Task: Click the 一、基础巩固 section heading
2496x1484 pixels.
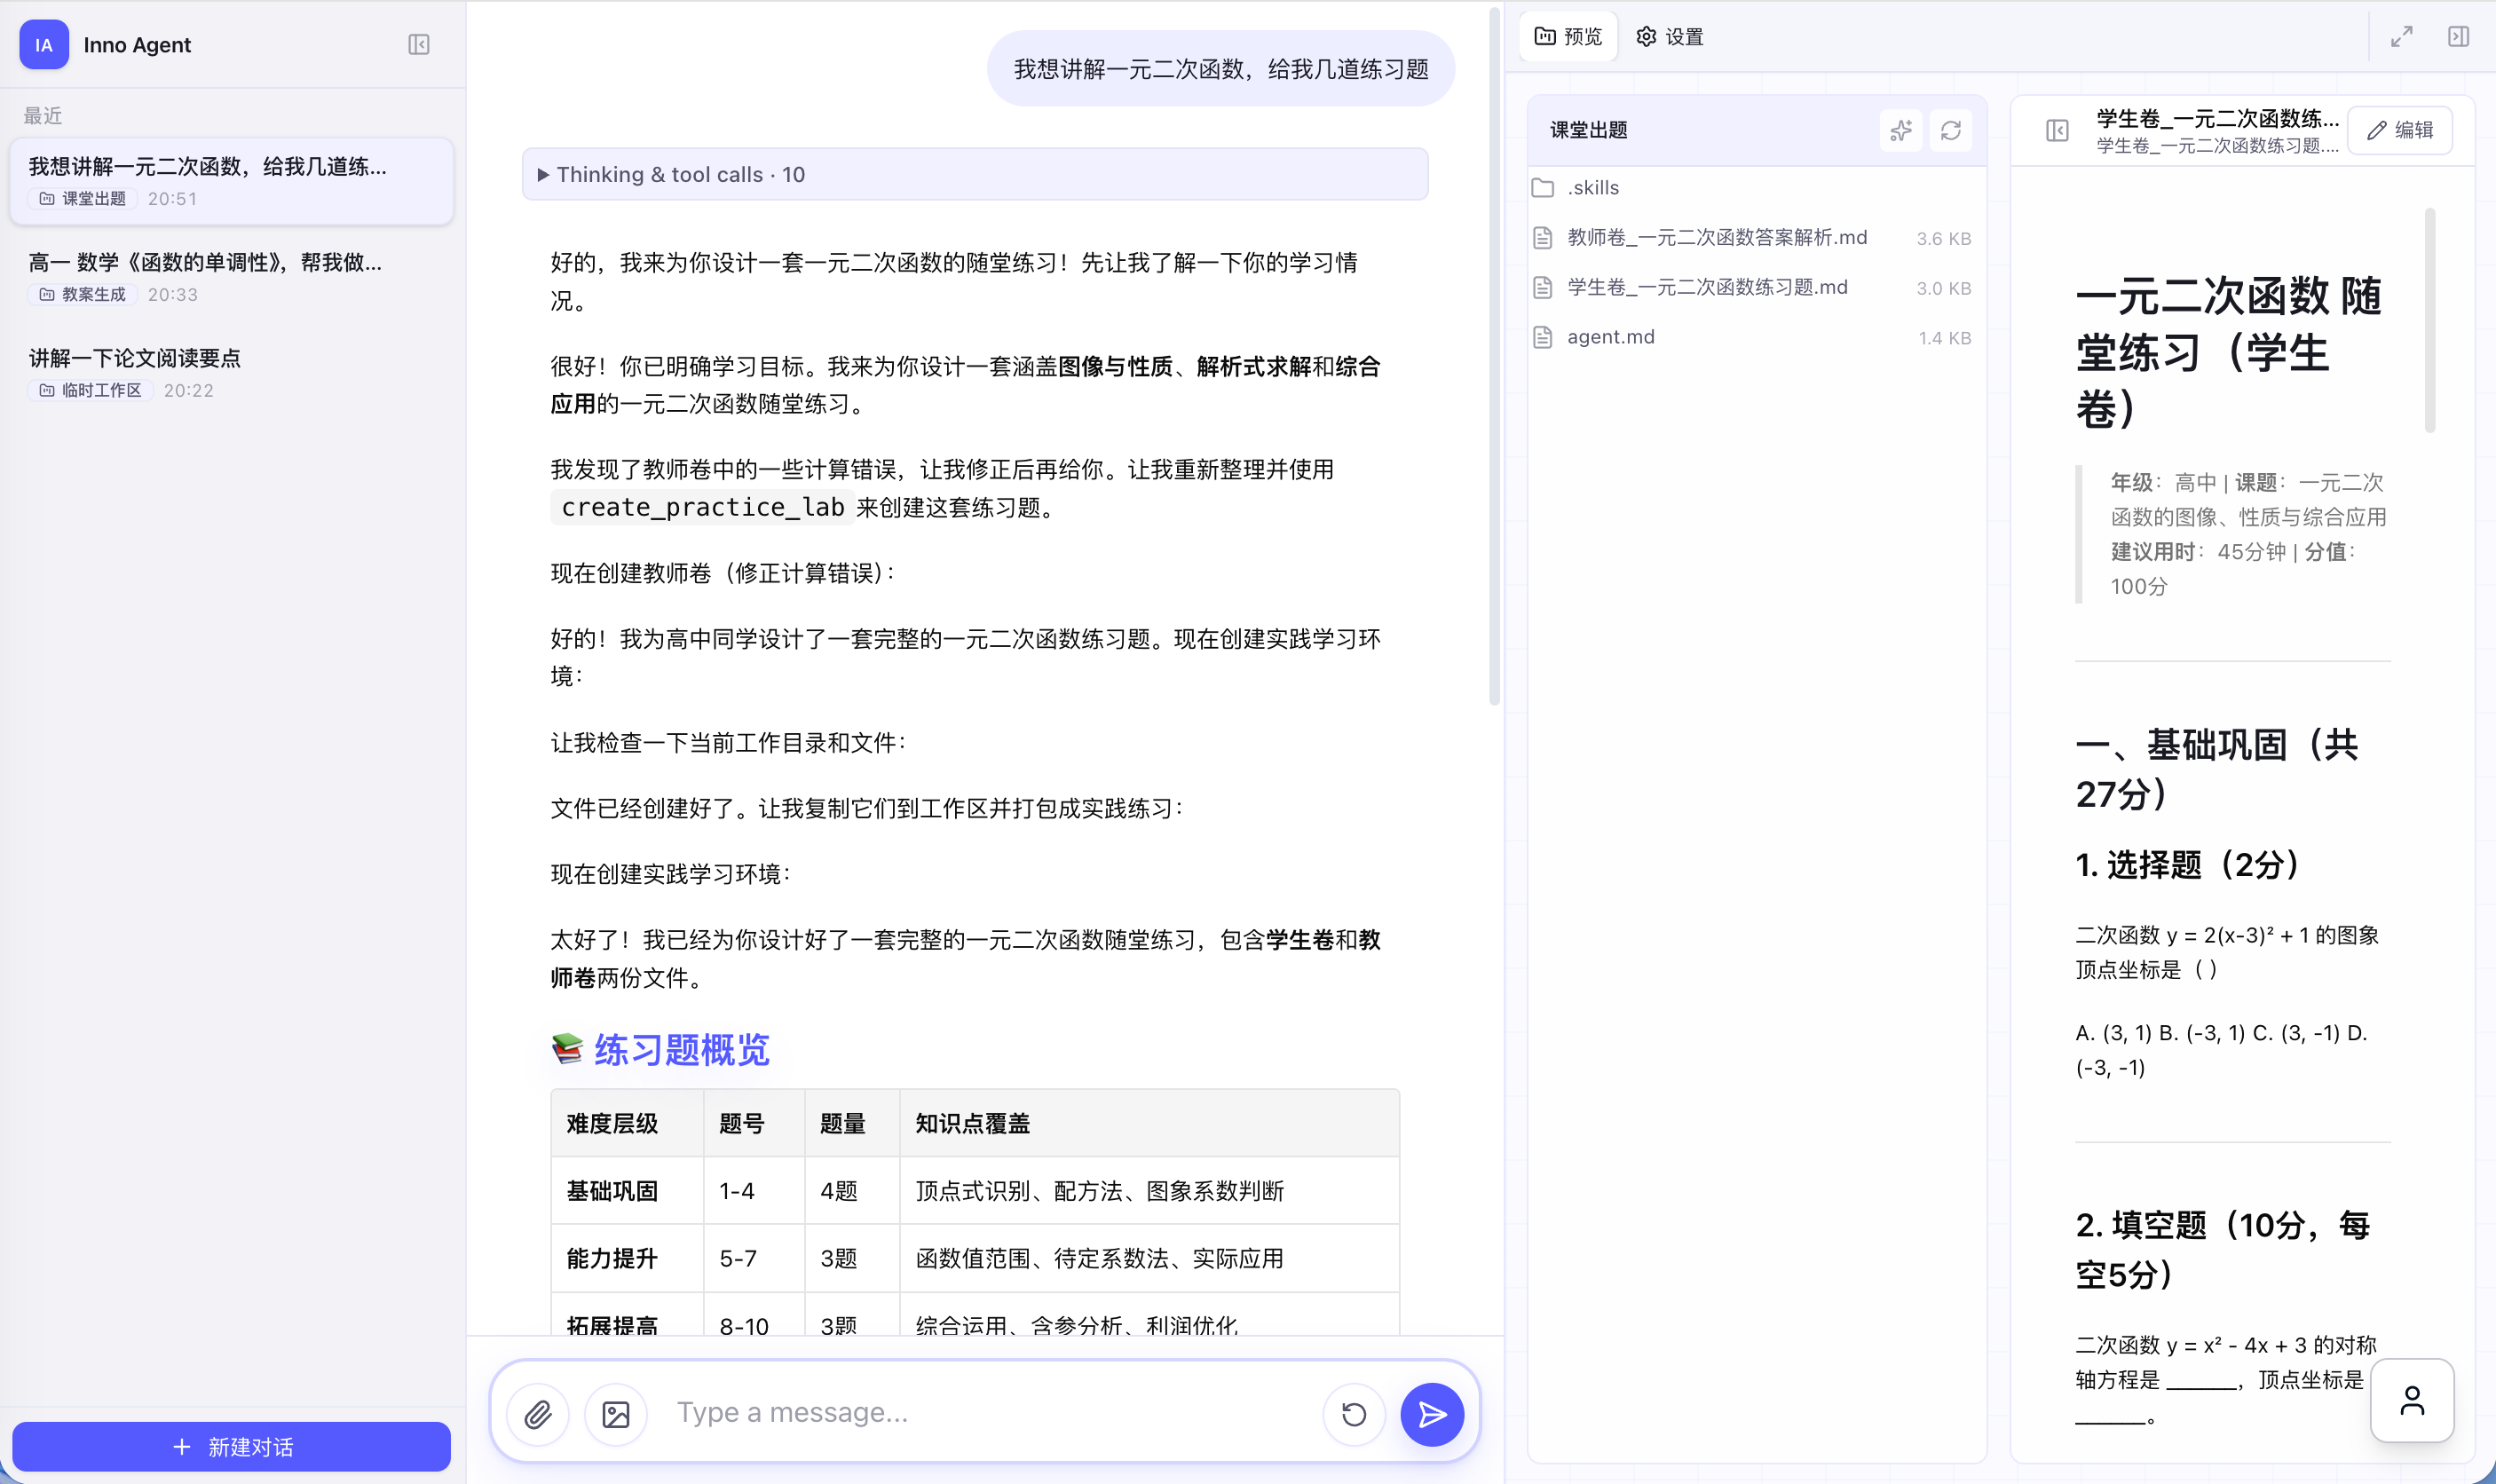Action: click(2216, 768)
